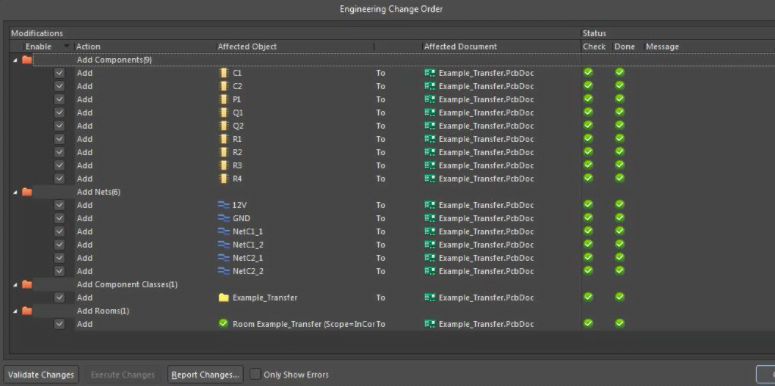Click the C1 component icon

pos(224,73)
